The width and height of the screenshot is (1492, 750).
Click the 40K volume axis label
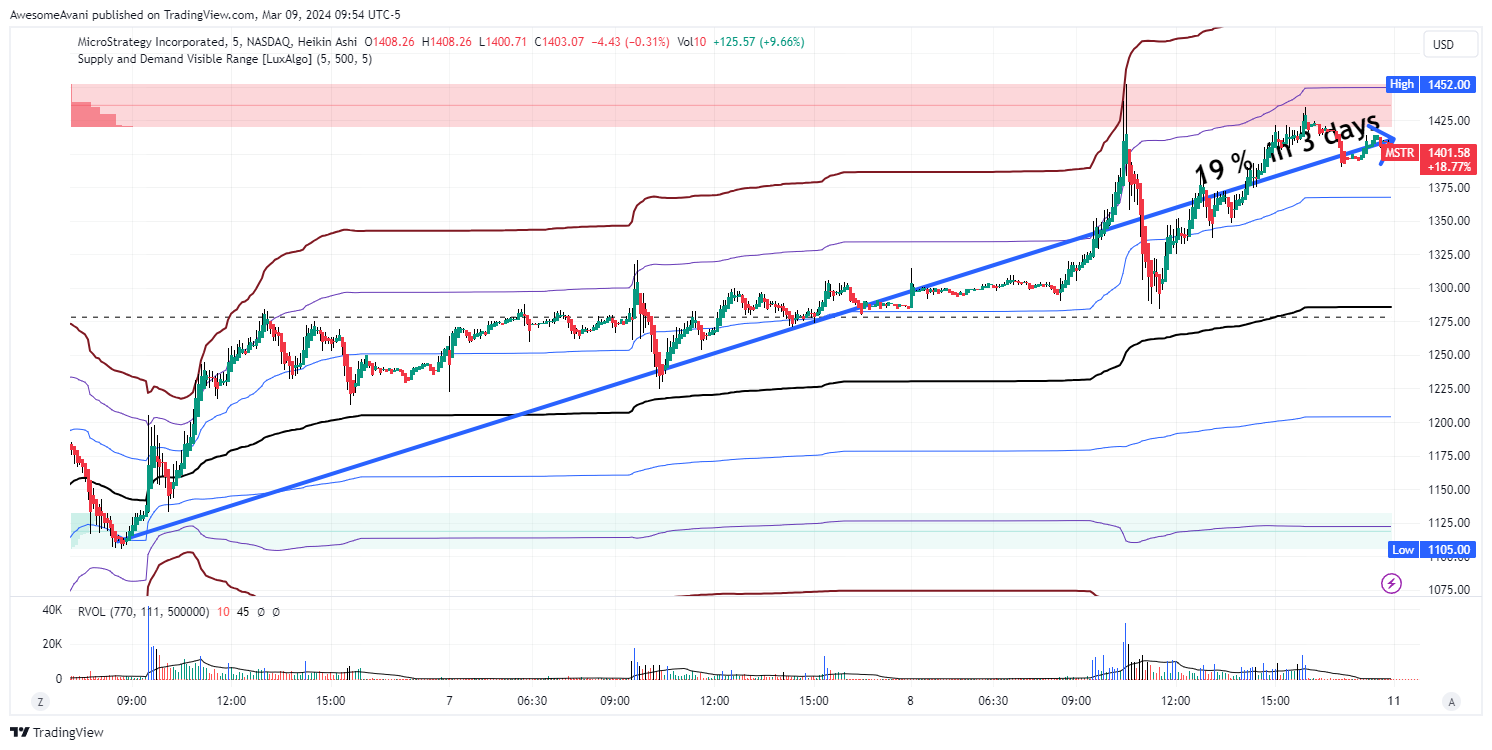point(51,610)
